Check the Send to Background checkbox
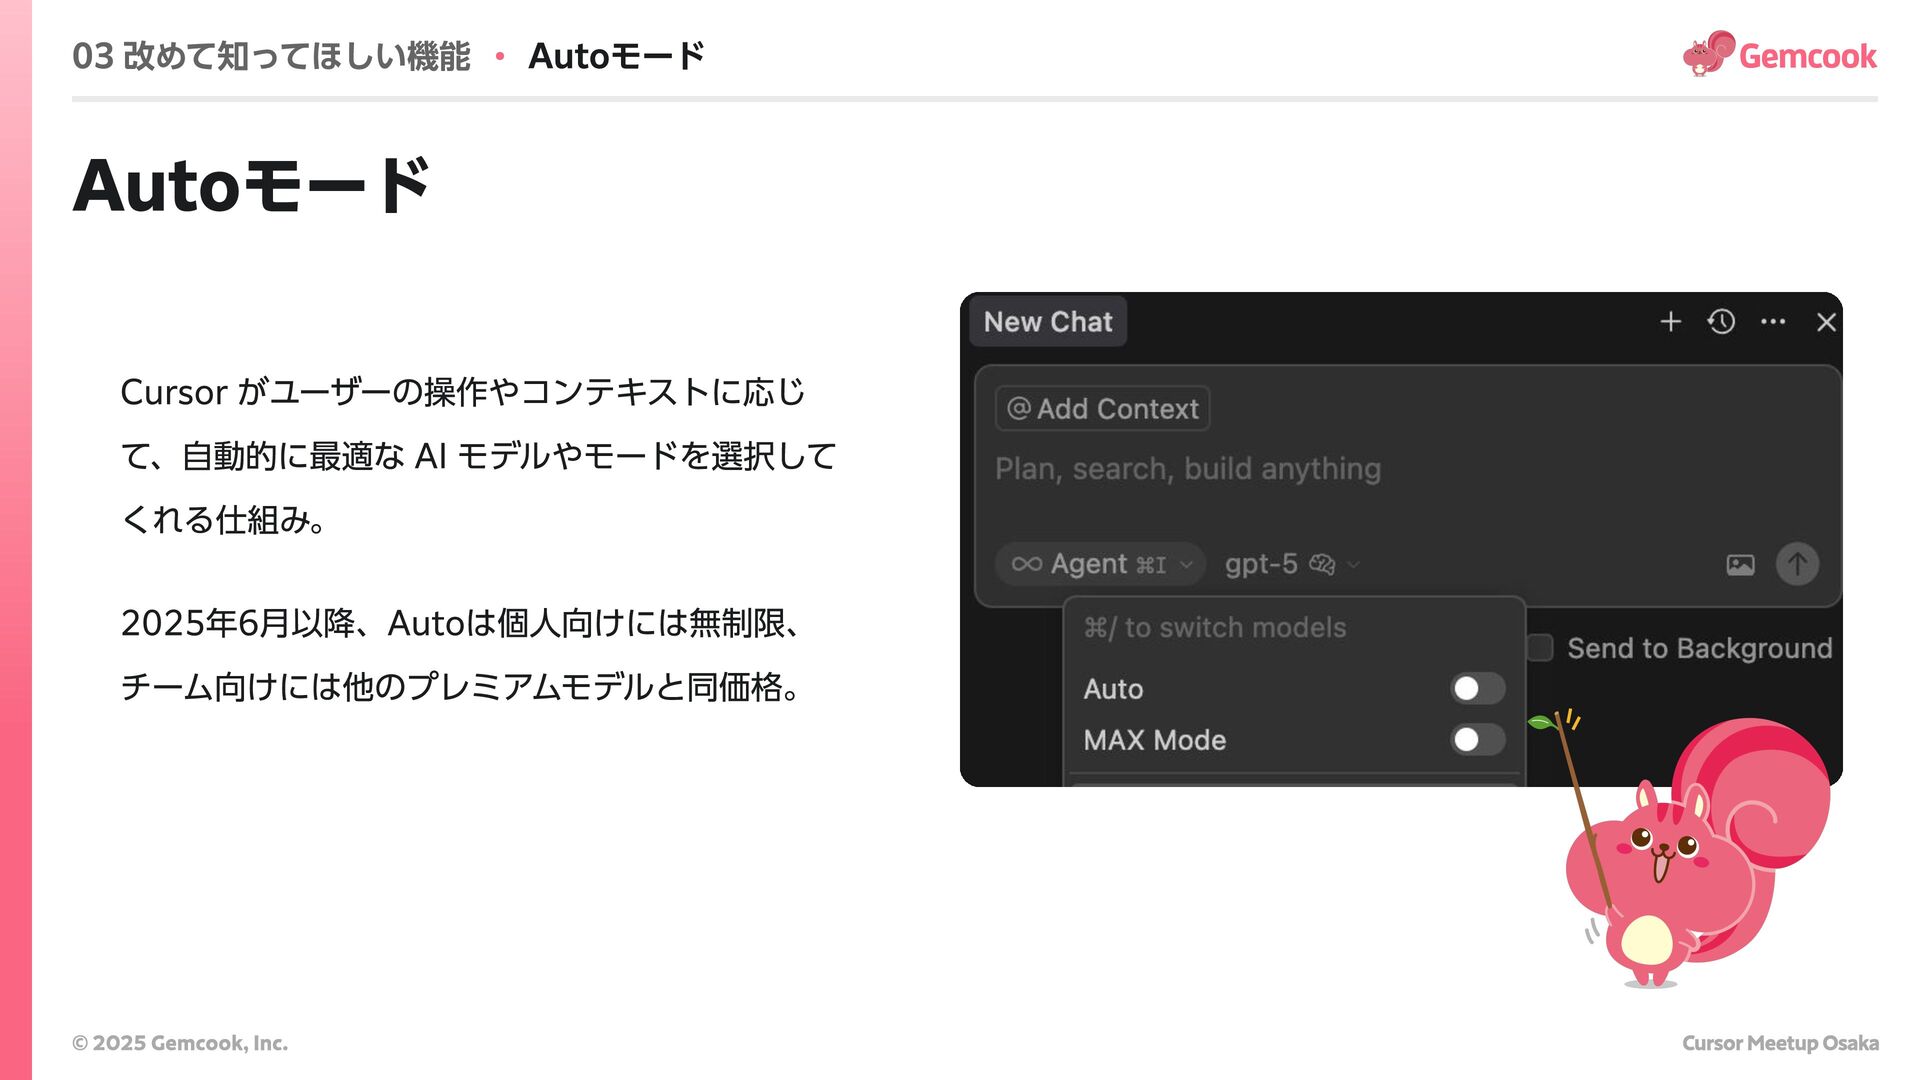The width and height of the screenshot is (1920, 1080). coord(1540,648)
